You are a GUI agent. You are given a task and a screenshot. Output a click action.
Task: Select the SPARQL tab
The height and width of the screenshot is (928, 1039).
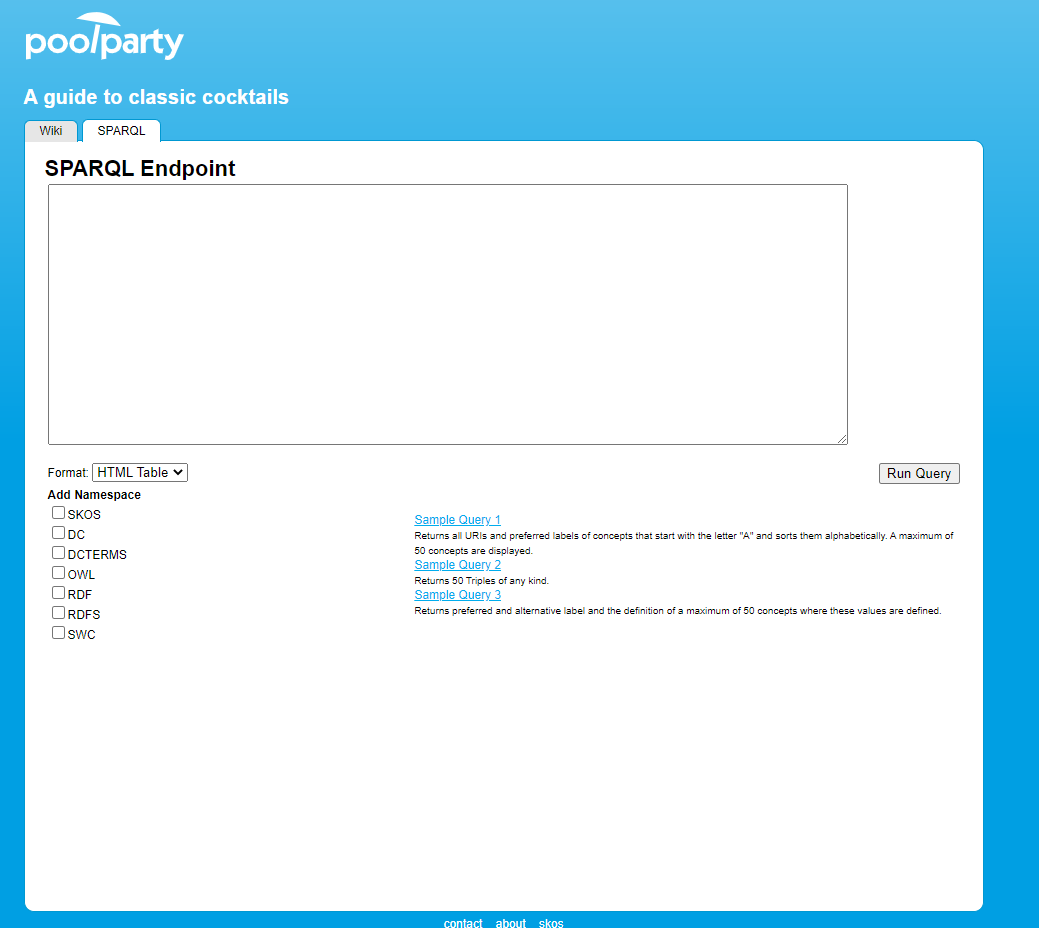[120, 130]
